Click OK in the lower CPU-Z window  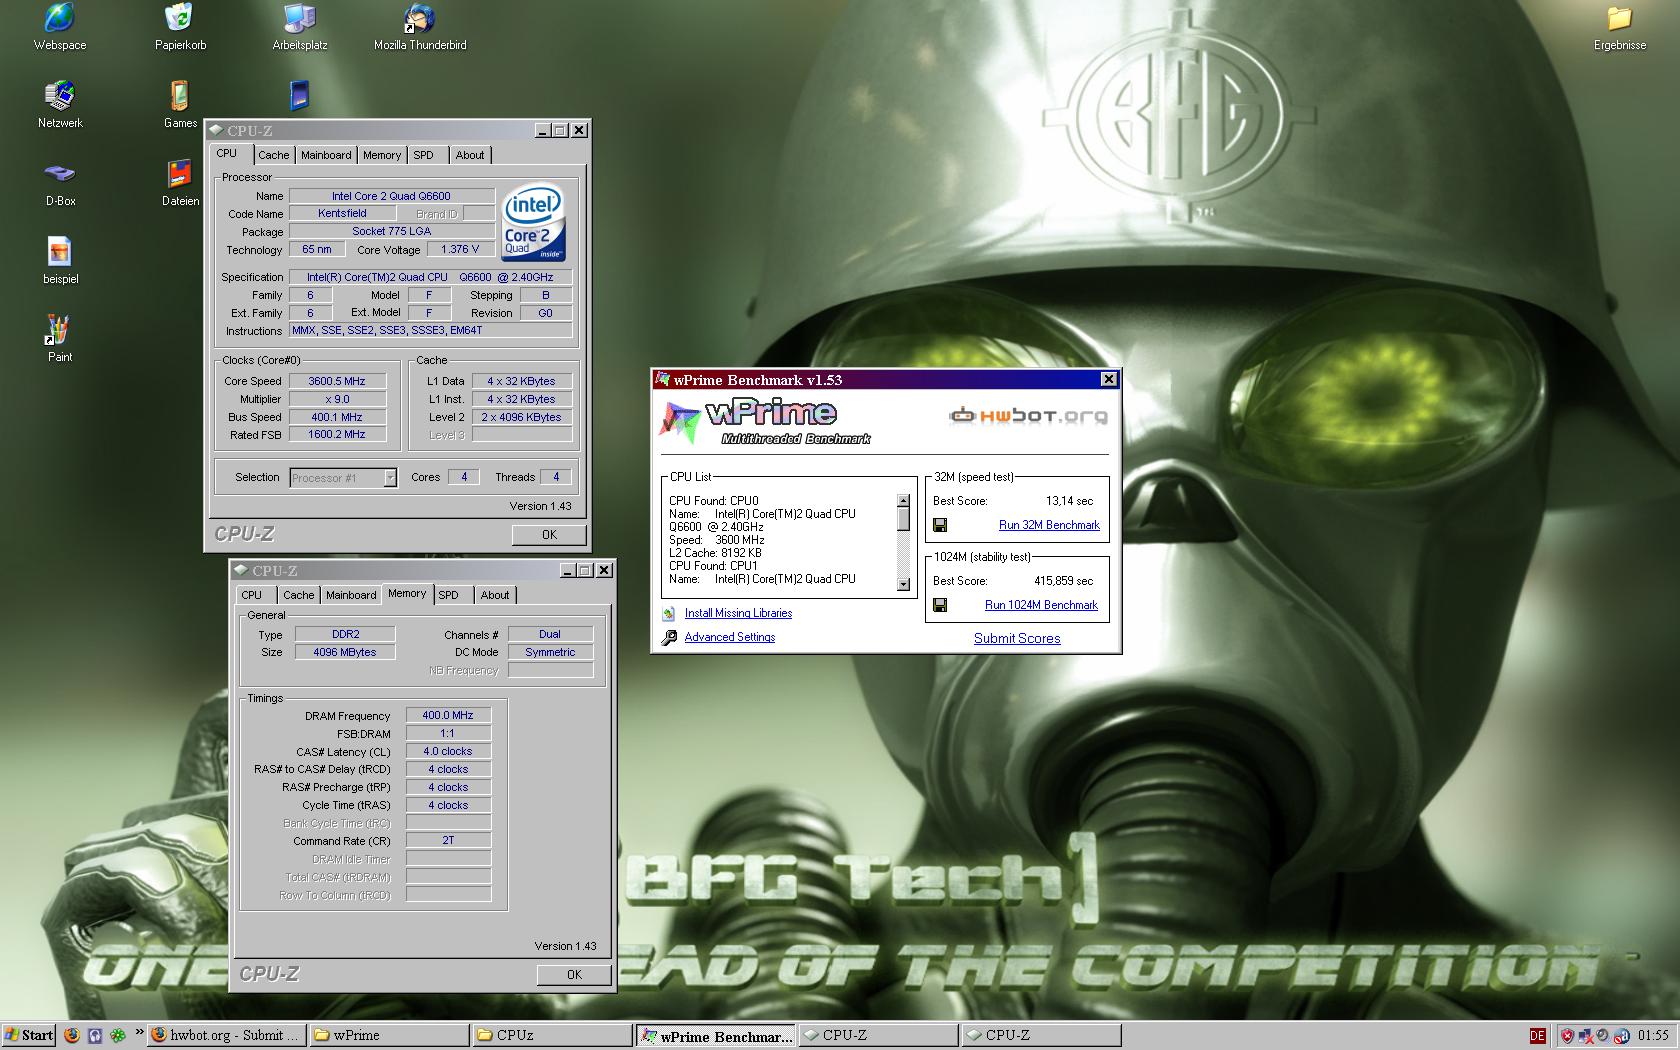coord(574,975)
